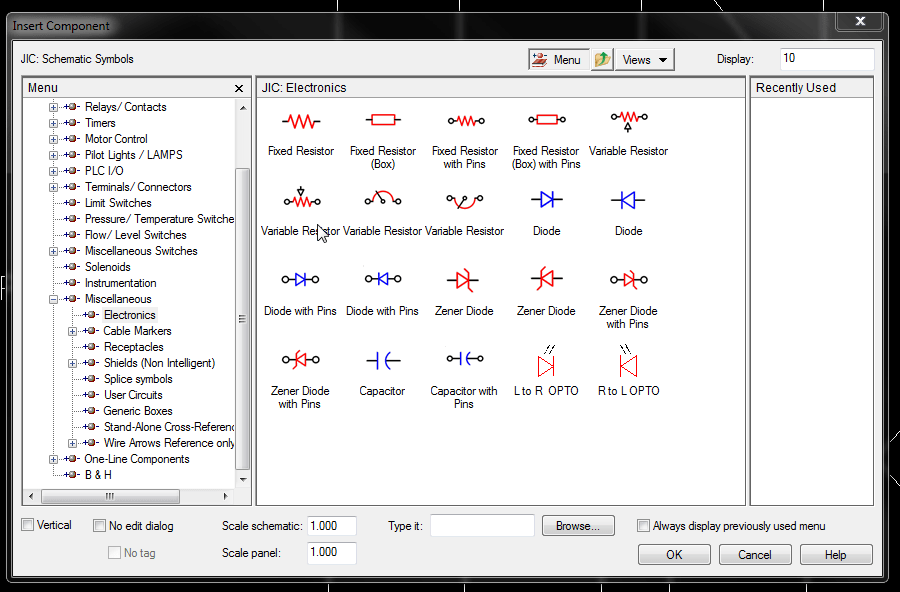Toggle Always display previously used menu

[644, 525]
